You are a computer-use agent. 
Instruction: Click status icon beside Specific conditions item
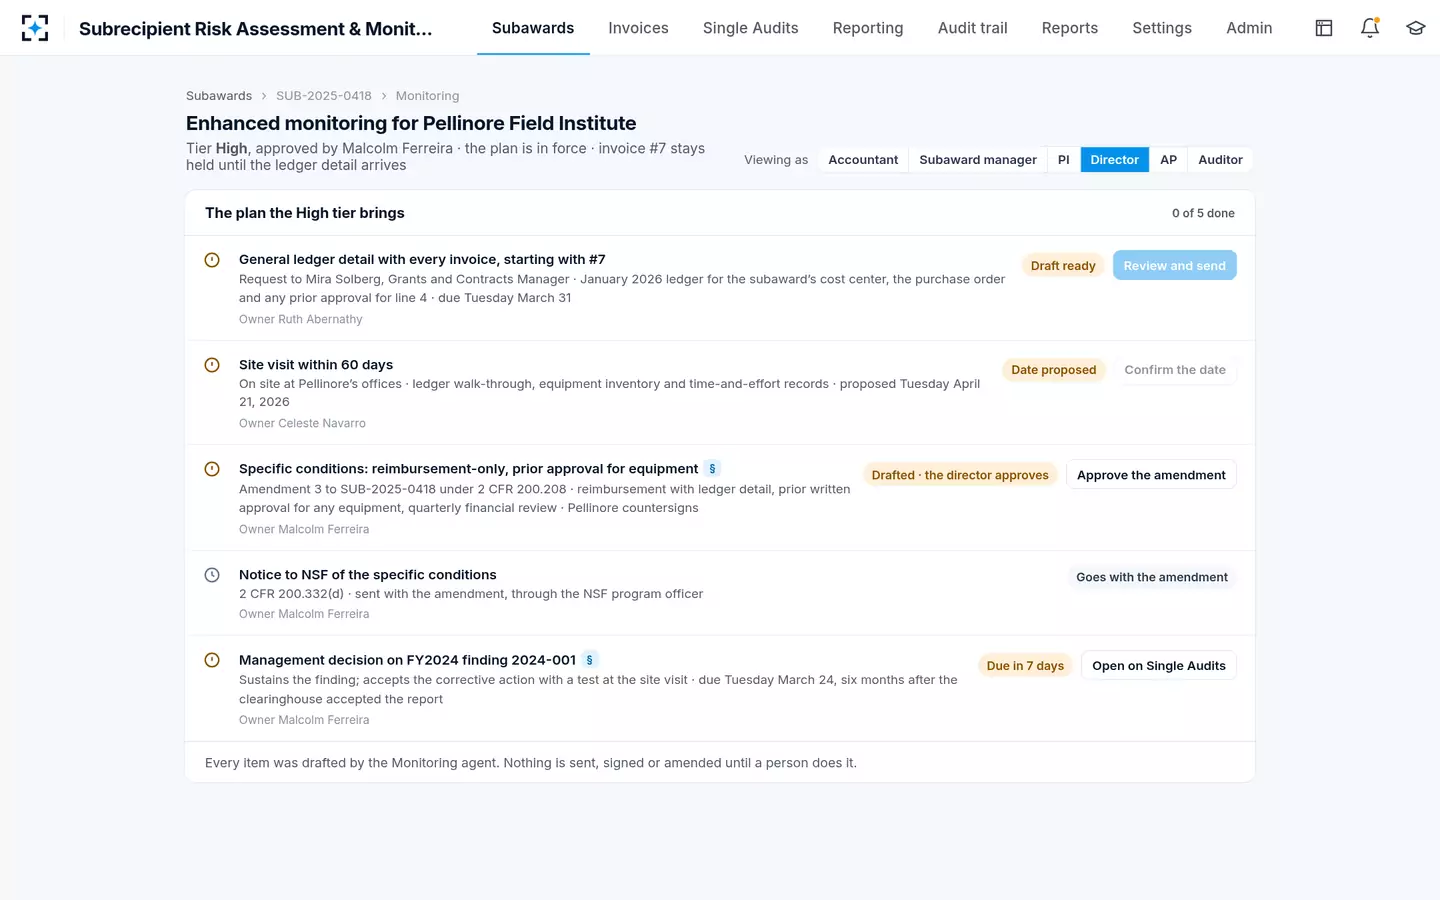click(212, 469)
